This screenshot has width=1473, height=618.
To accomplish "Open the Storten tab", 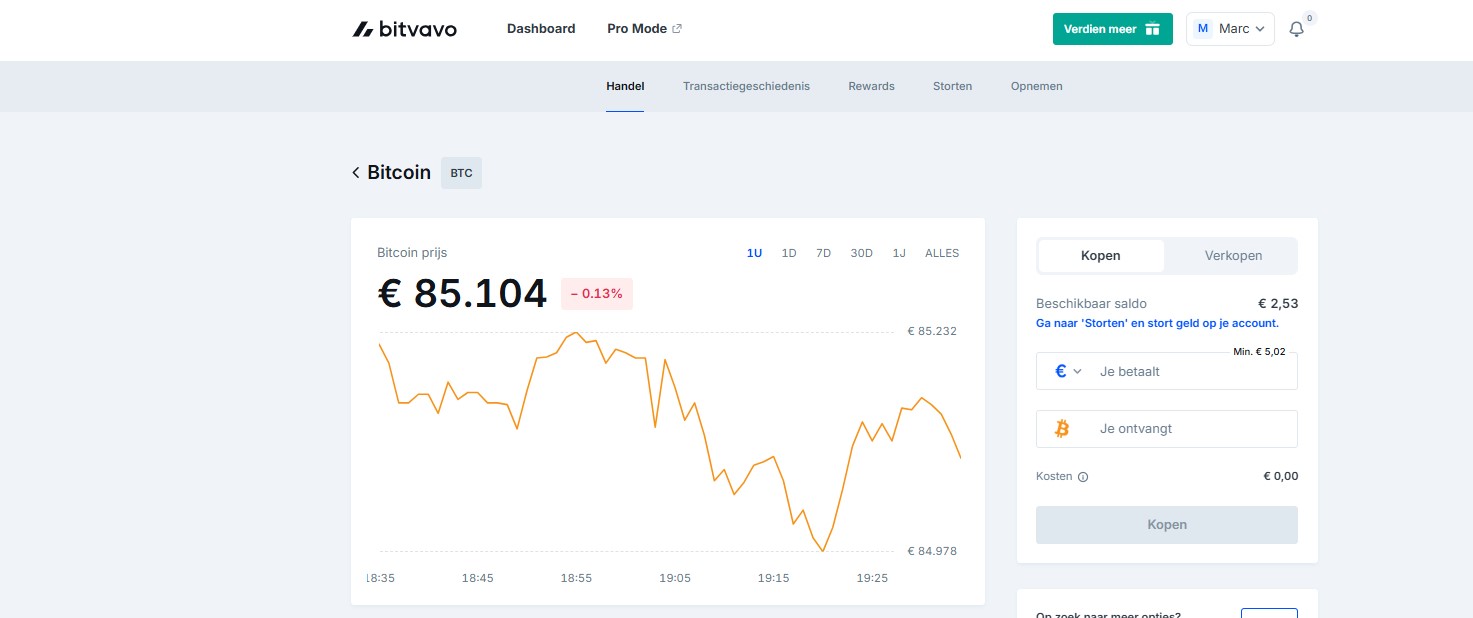I will pos(952,86).
